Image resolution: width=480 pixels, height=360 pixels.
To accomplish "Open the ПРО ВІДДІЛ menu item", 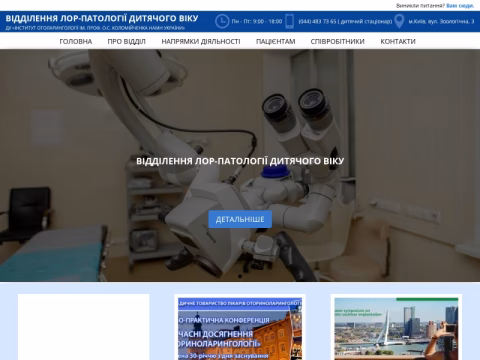I will [126, 42].
